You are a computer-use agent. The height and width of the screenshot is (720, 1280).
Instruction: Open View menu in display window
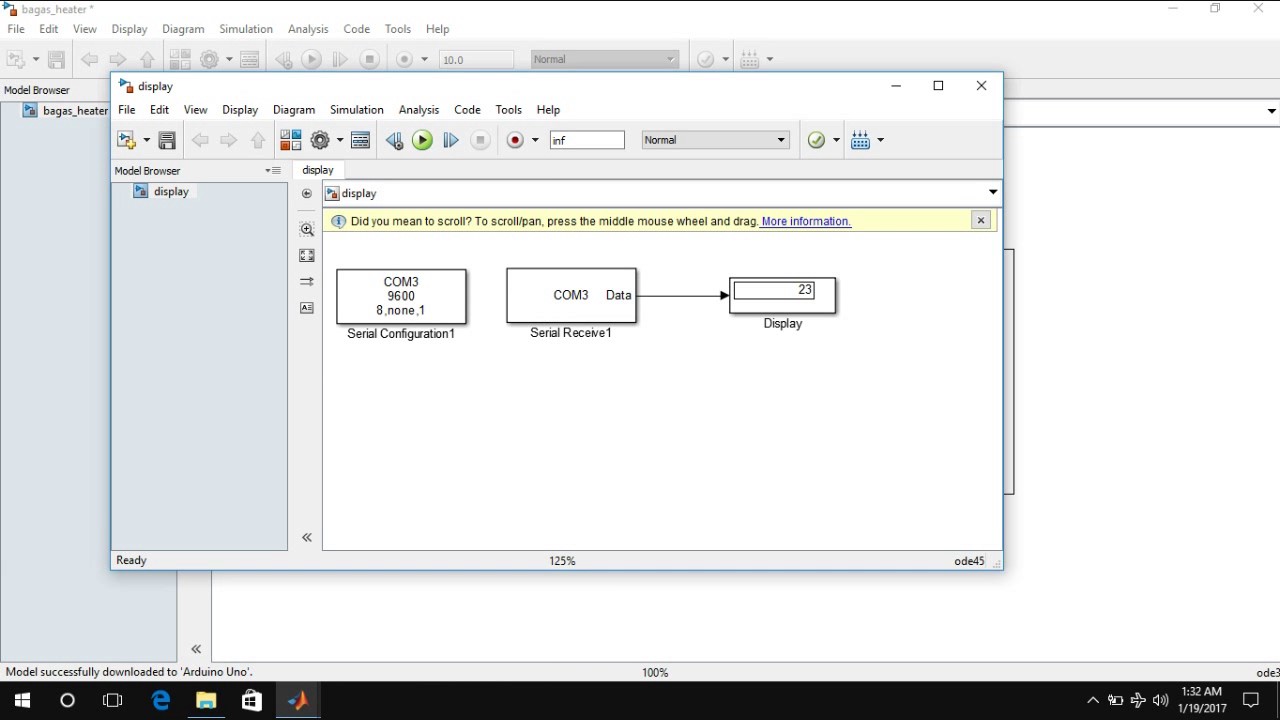(195, 109)
